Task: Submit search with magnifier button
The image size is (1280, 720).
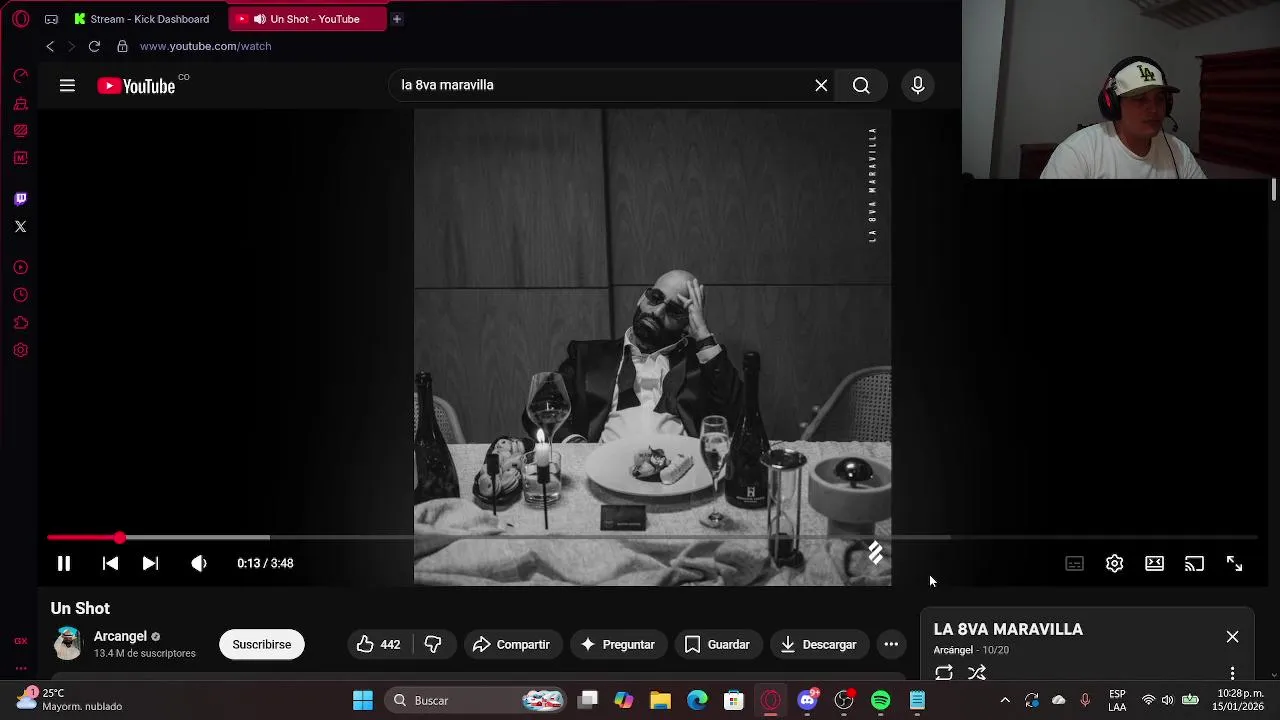Action: click(861, 86)
